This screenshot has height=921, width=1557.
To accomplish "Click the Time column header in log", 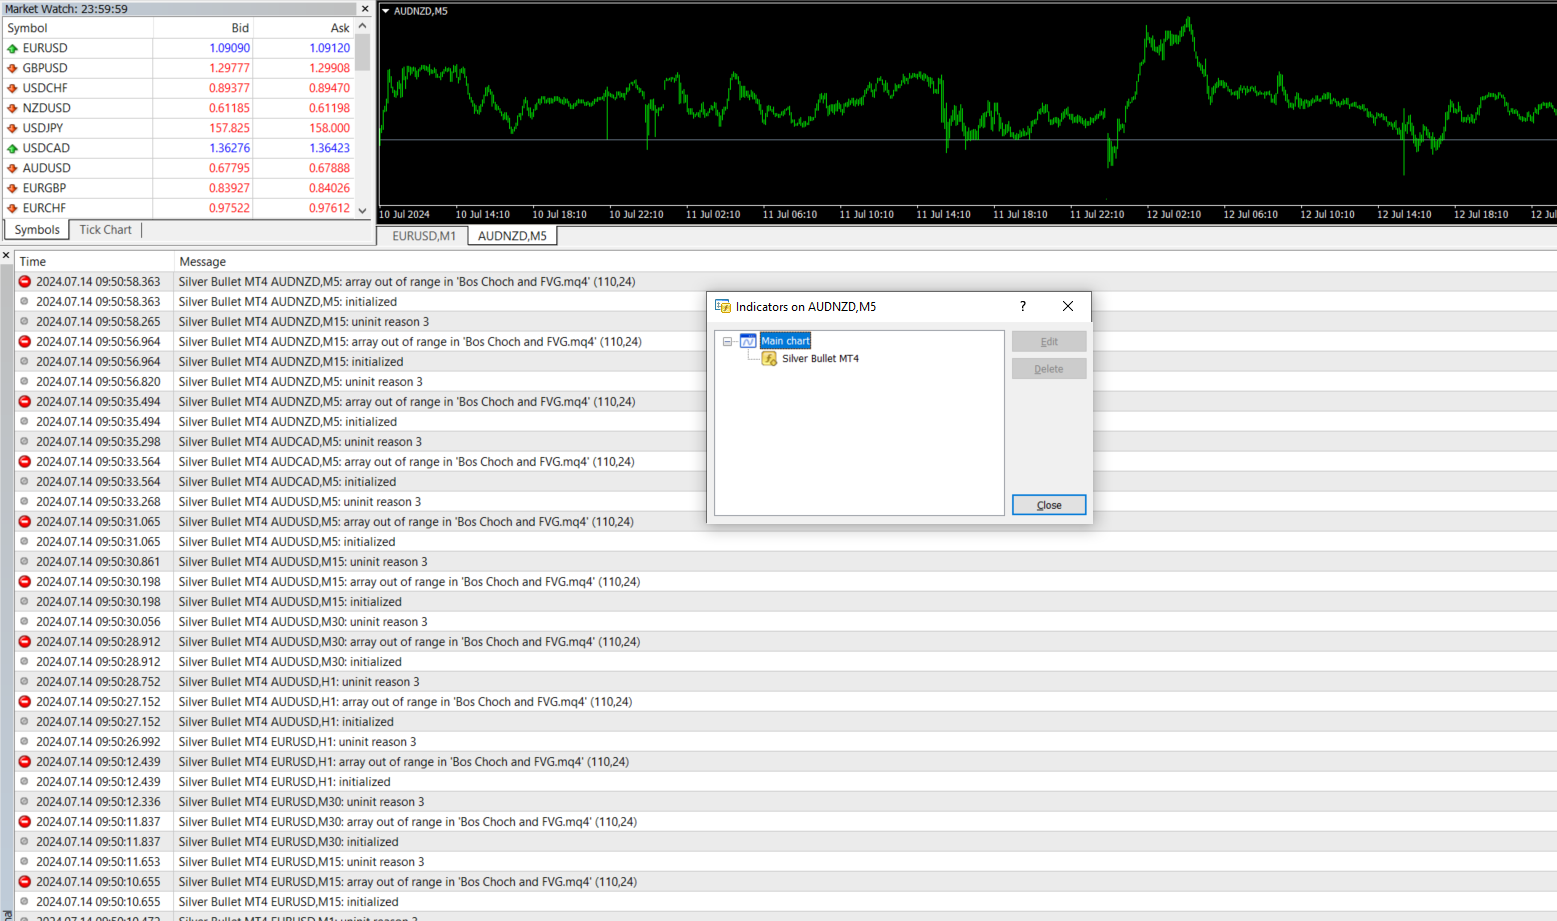I will coord(95,262).
